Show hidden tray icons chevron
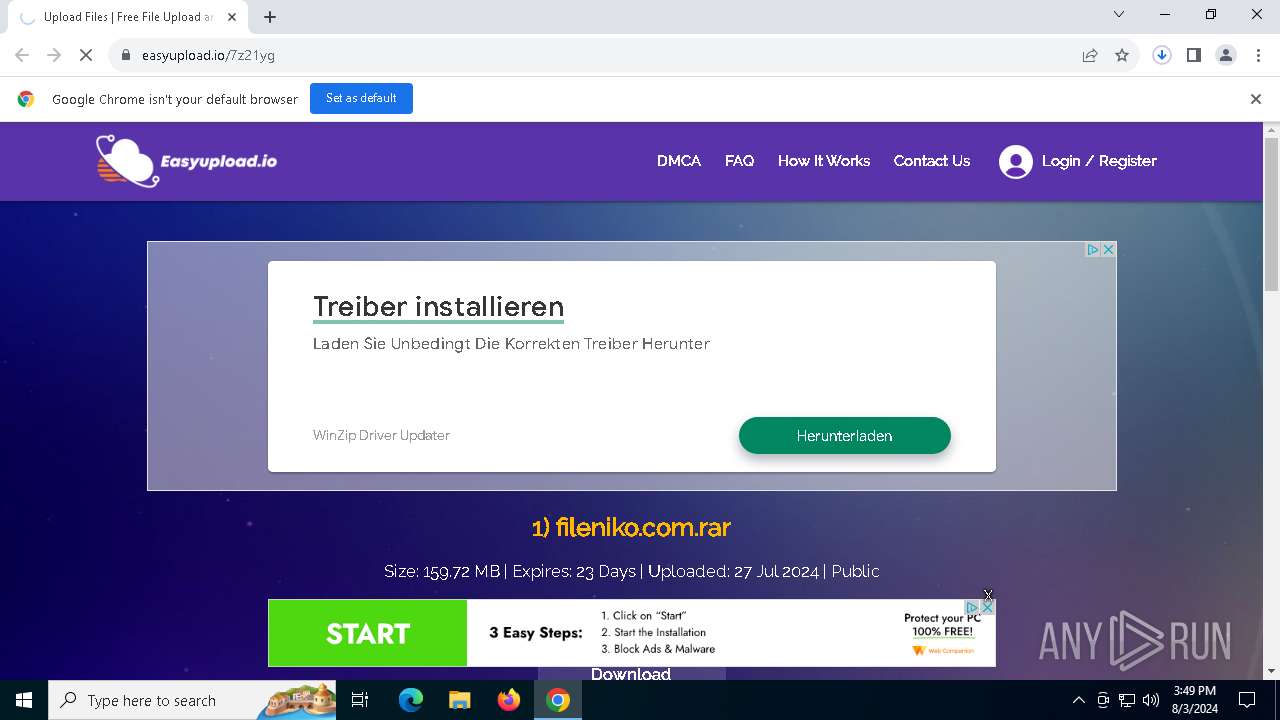Viewport: 1280px width, 720px height. point(1079,700)
